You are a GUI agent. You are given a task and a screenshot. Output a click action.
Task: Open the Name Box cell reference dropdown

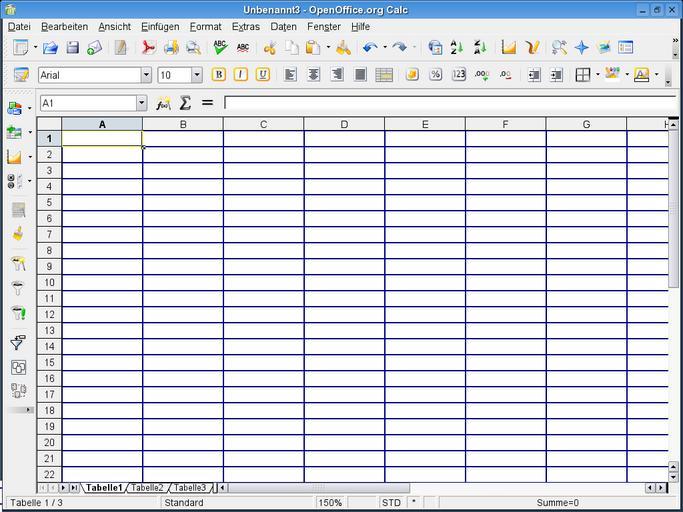(141, 103)
